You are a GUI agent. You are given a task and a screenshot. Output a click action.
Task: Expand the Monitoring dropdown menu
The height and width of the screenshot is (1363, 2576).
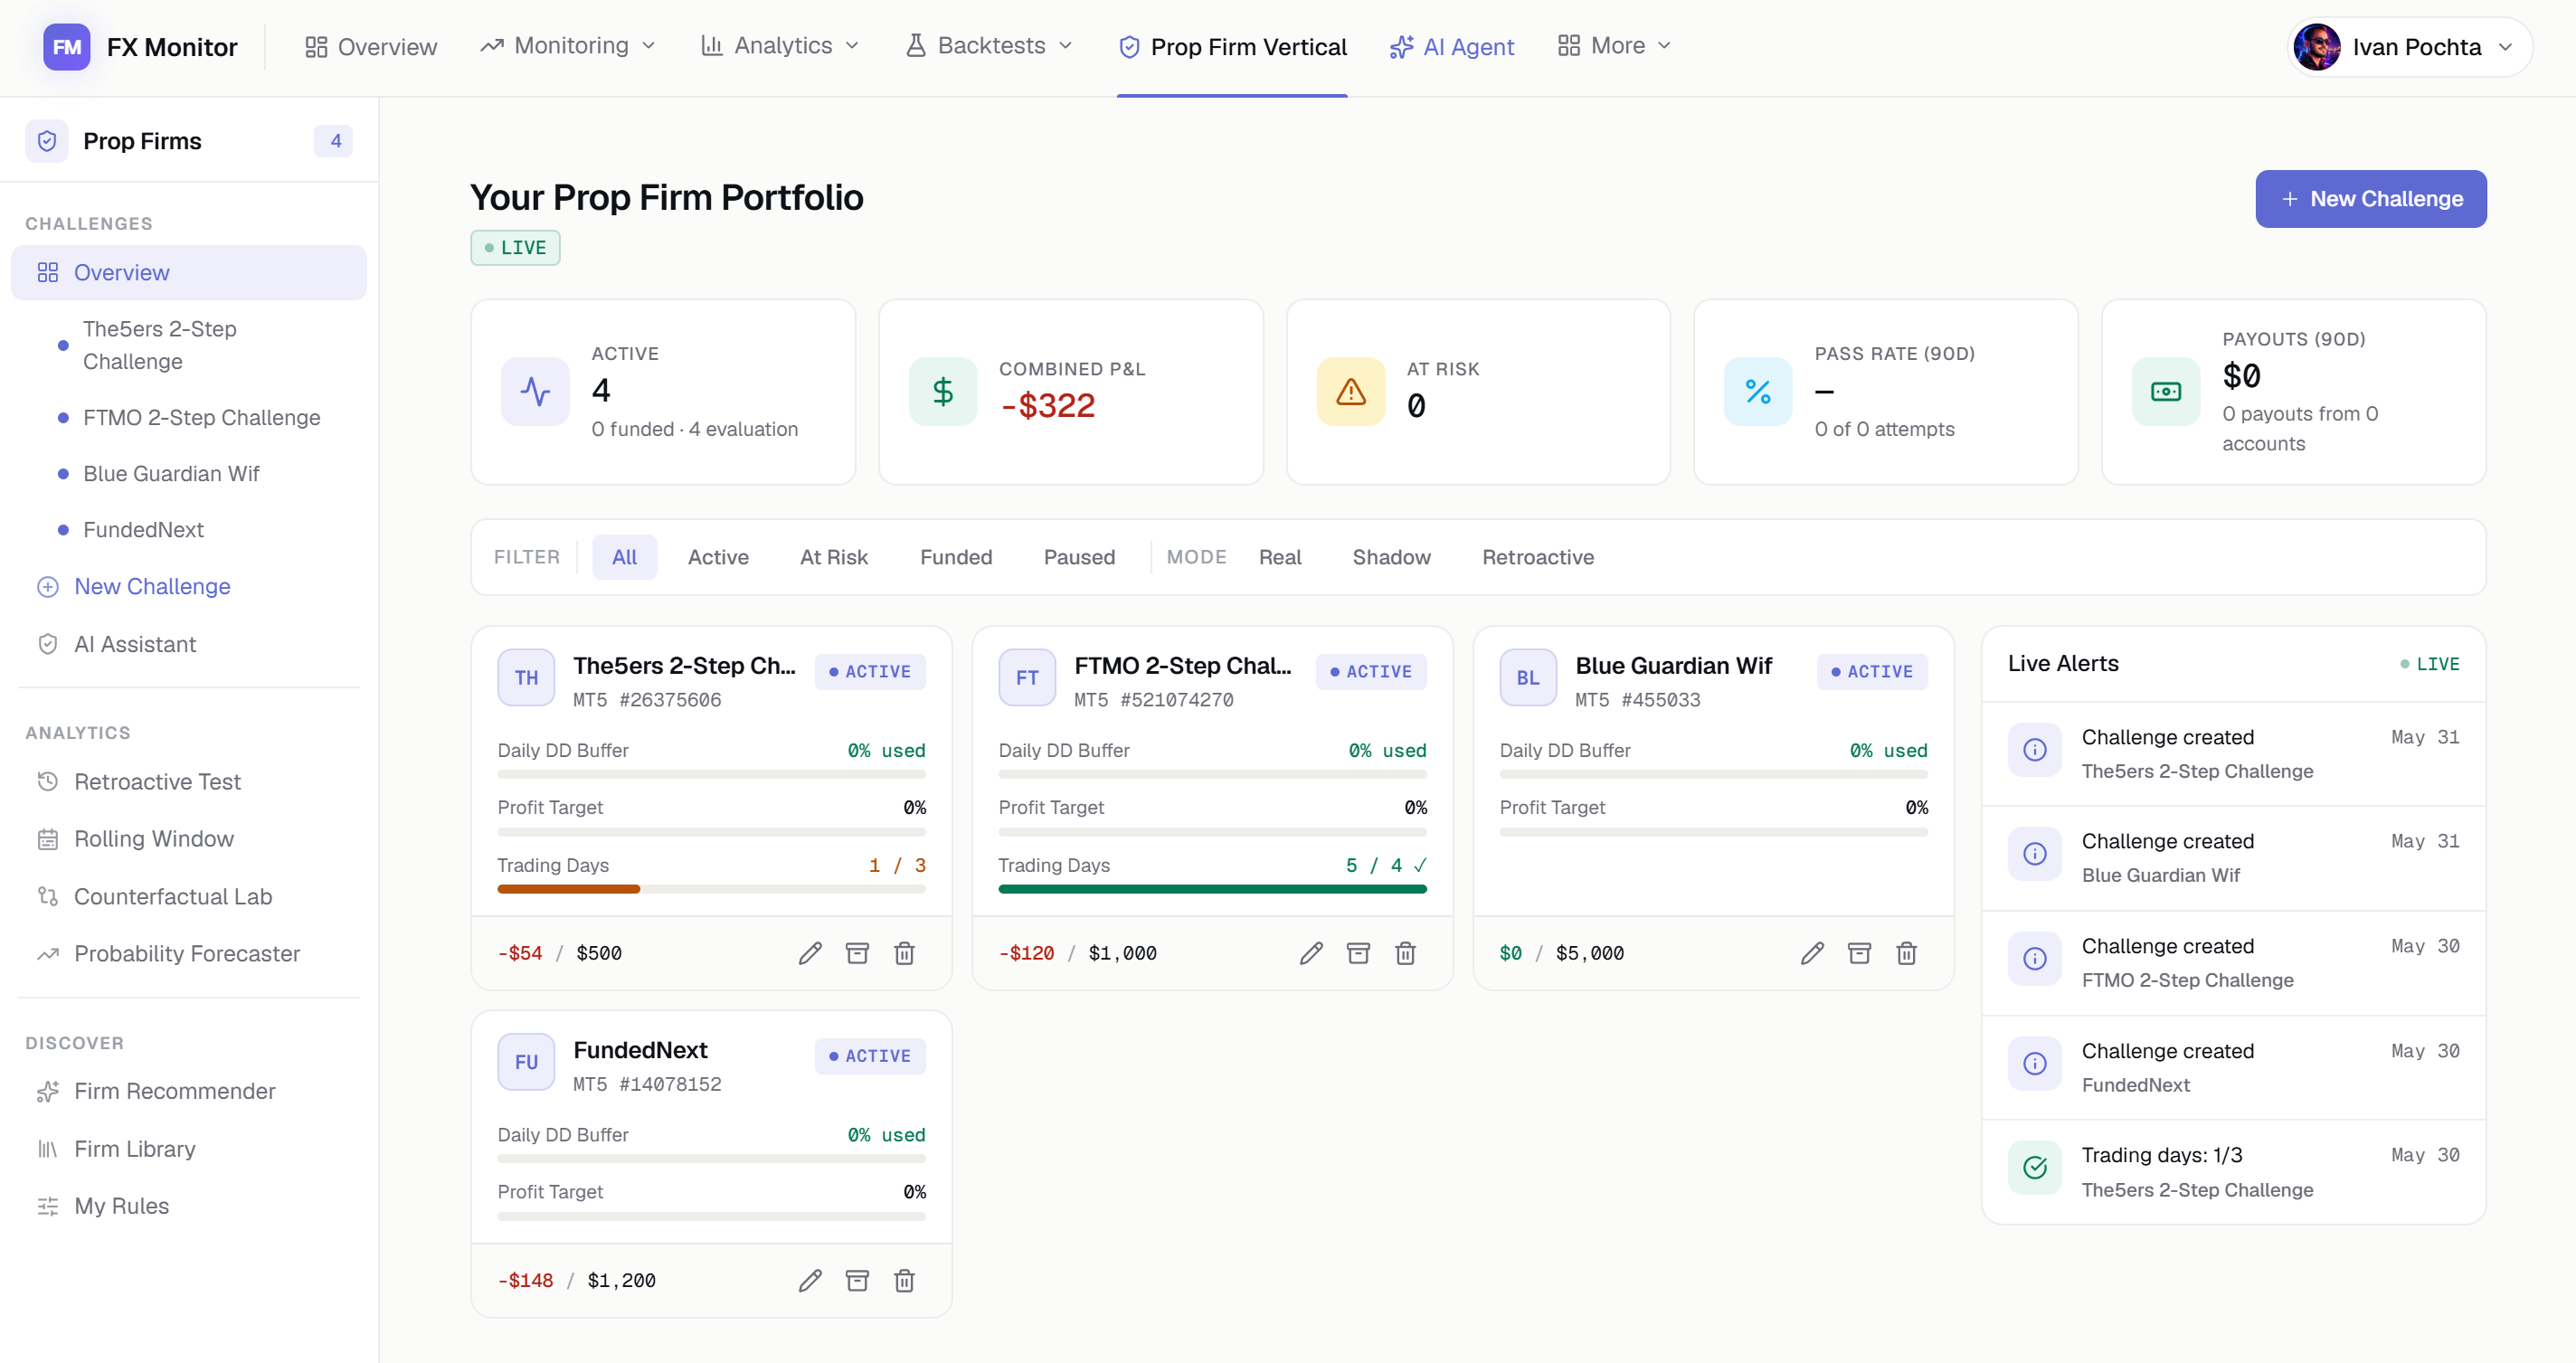coord(568,46)
